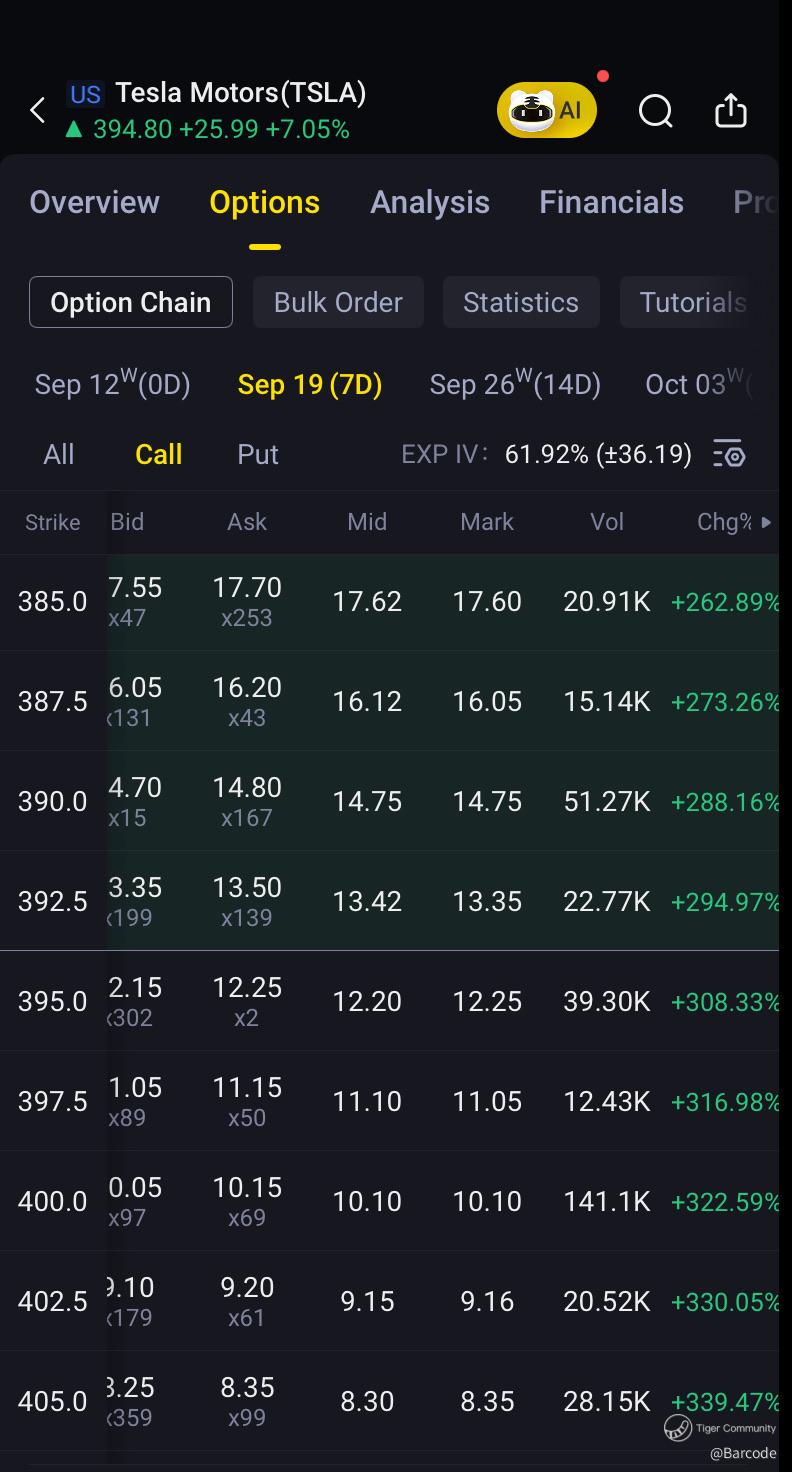Screen dimensions: 792x1472
Task: Open the AI assistant tiger icon
Action: click(x=546, y=110)
